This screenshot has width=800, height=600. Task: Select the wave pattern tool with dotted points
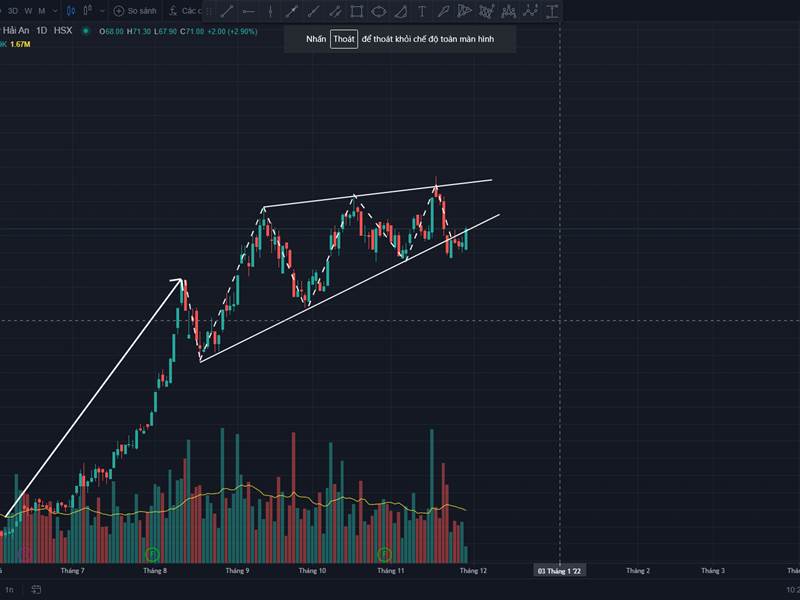pos(530,11)
